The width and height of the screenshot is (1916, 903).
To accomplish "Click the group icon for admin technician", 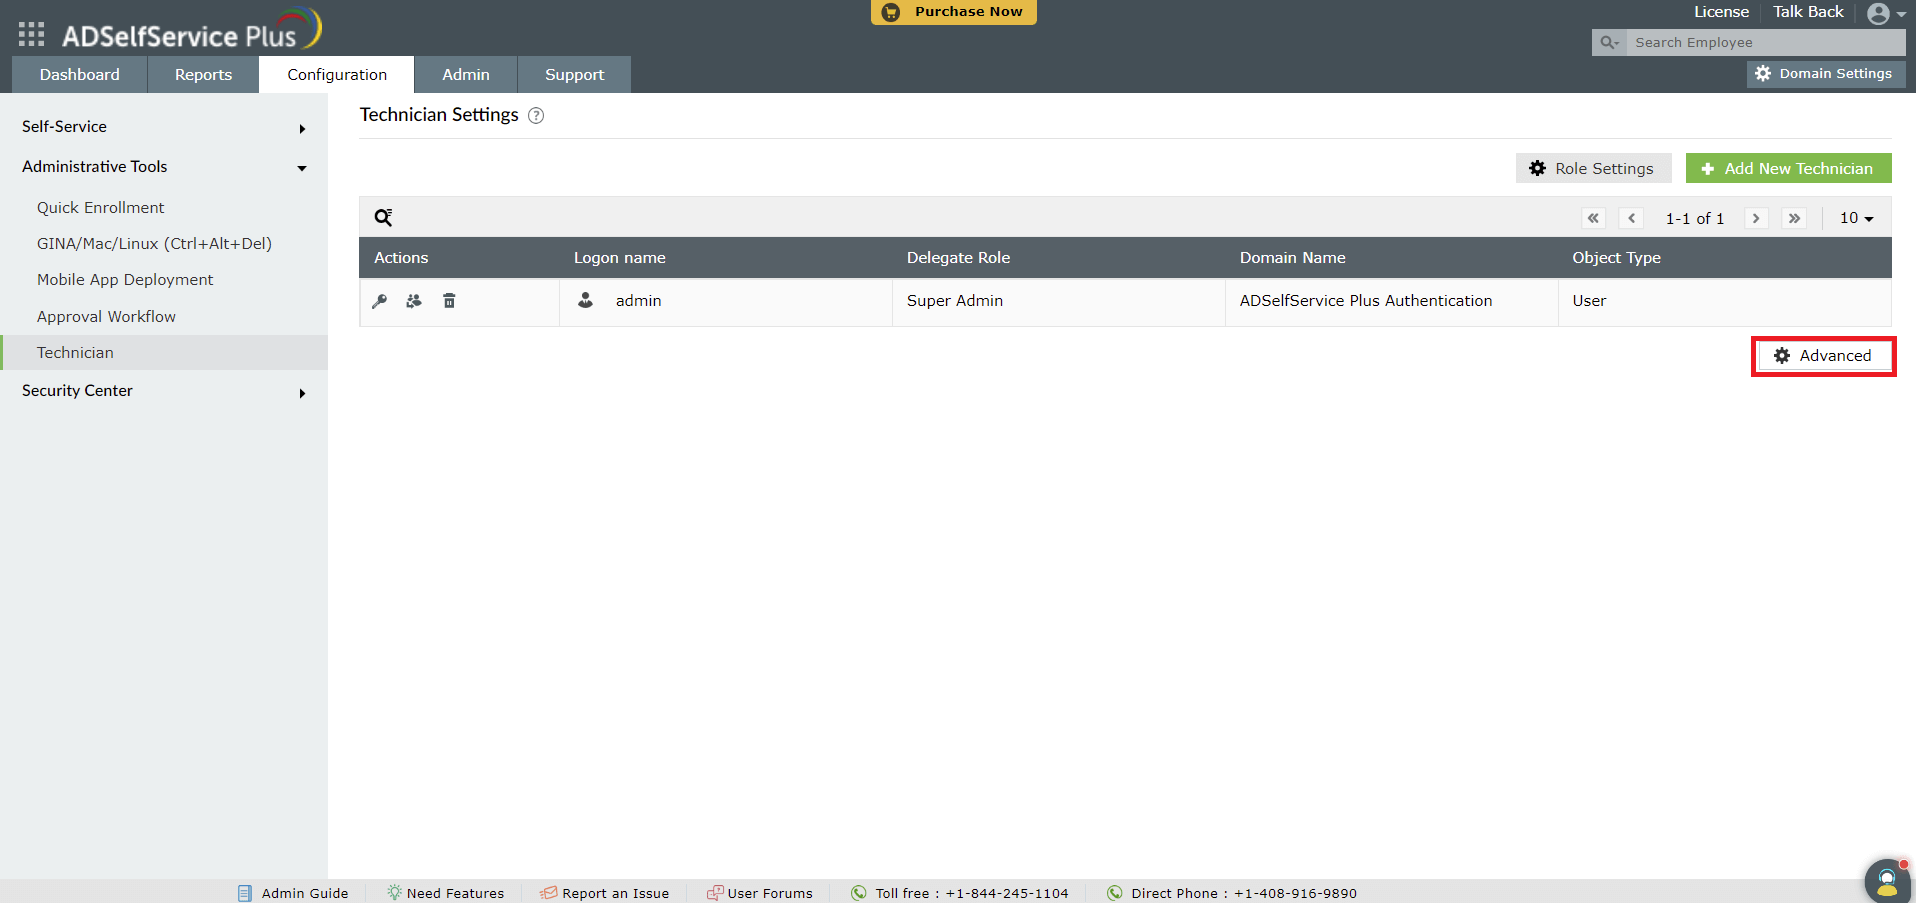I will [414, 301].
